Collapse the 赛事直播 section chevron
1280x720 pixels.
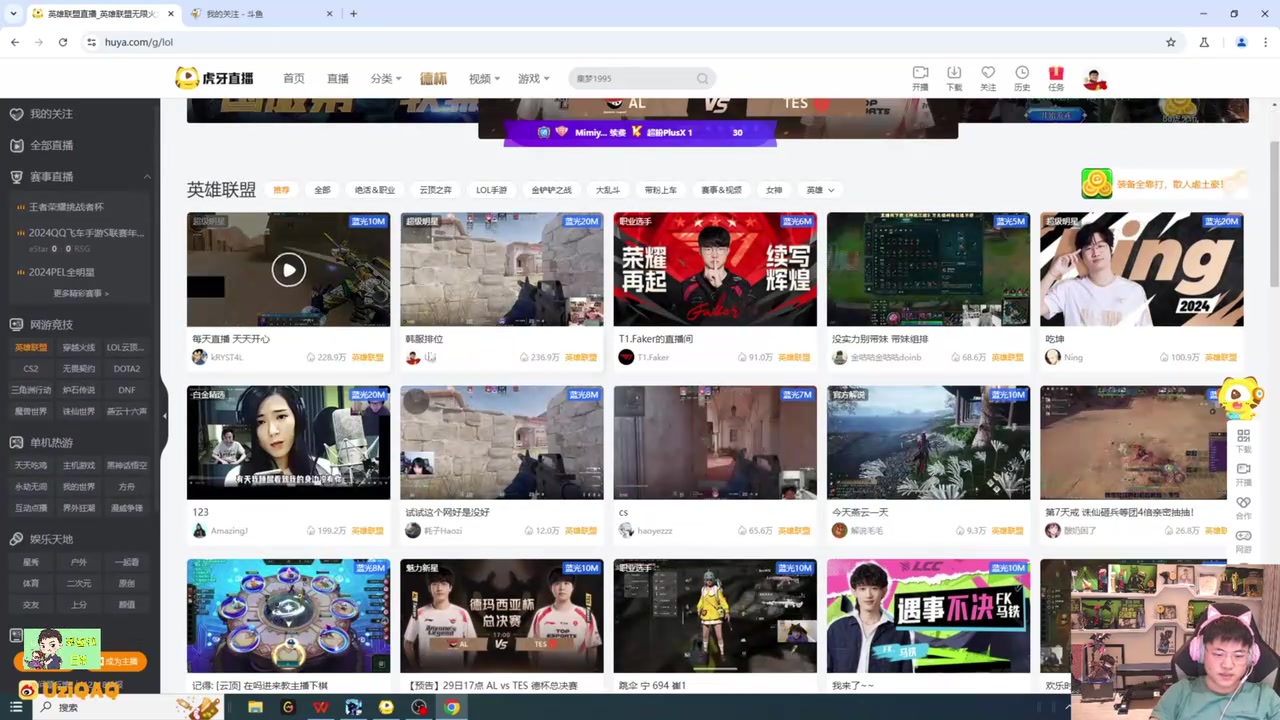click(x=147, y=177)
